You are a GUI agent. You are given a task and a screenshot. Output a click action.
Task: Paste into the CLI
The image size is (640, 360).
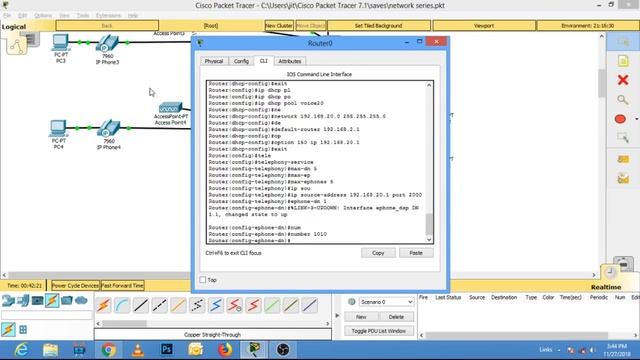click(x=416, y=253)
